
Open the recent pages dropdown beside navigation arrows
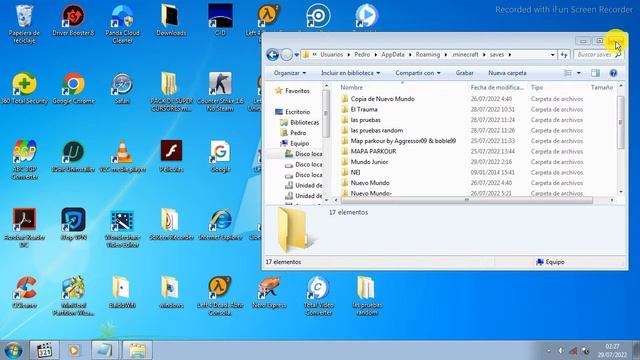tap(297, 55)
